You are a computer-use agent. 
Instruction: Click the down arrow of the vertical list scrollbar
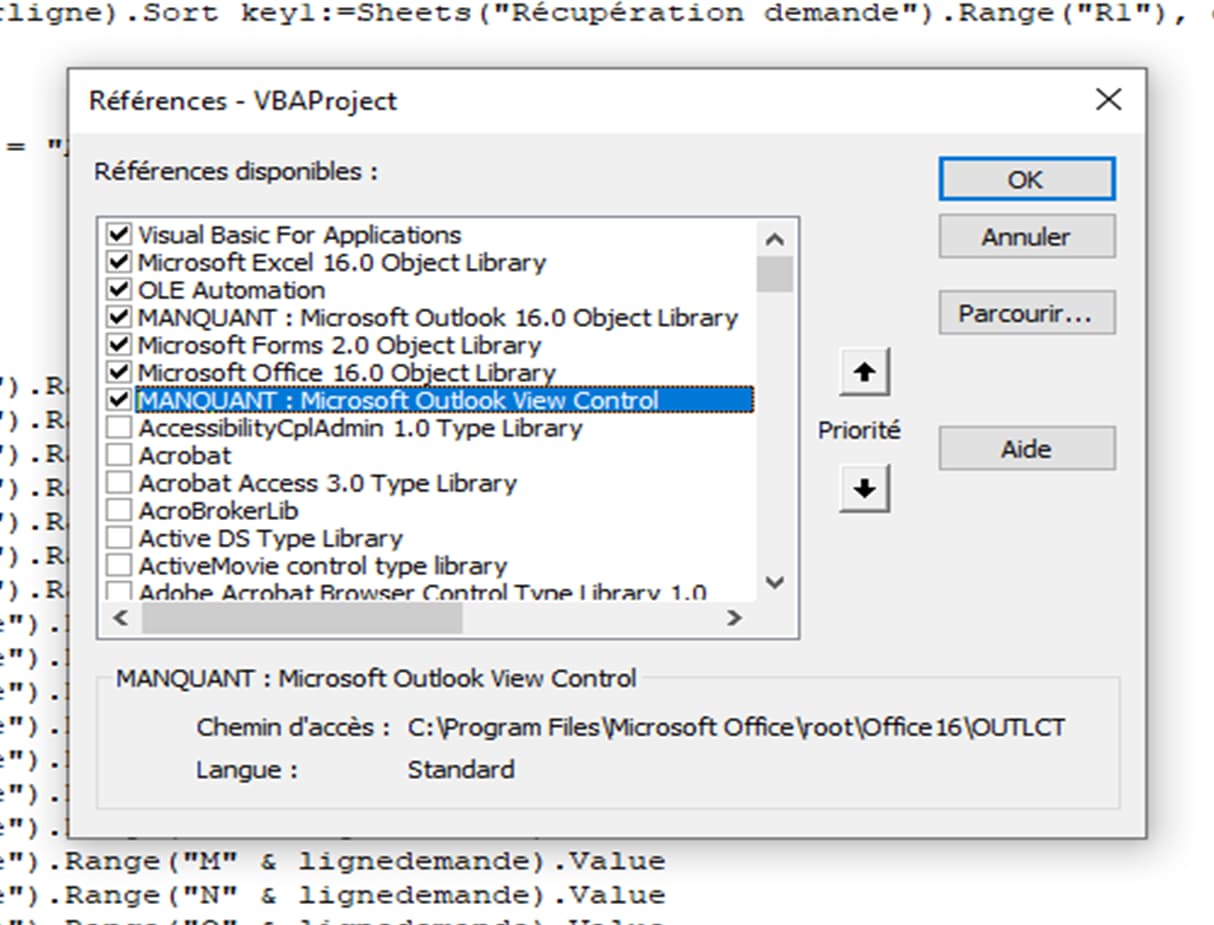point(774,582)
